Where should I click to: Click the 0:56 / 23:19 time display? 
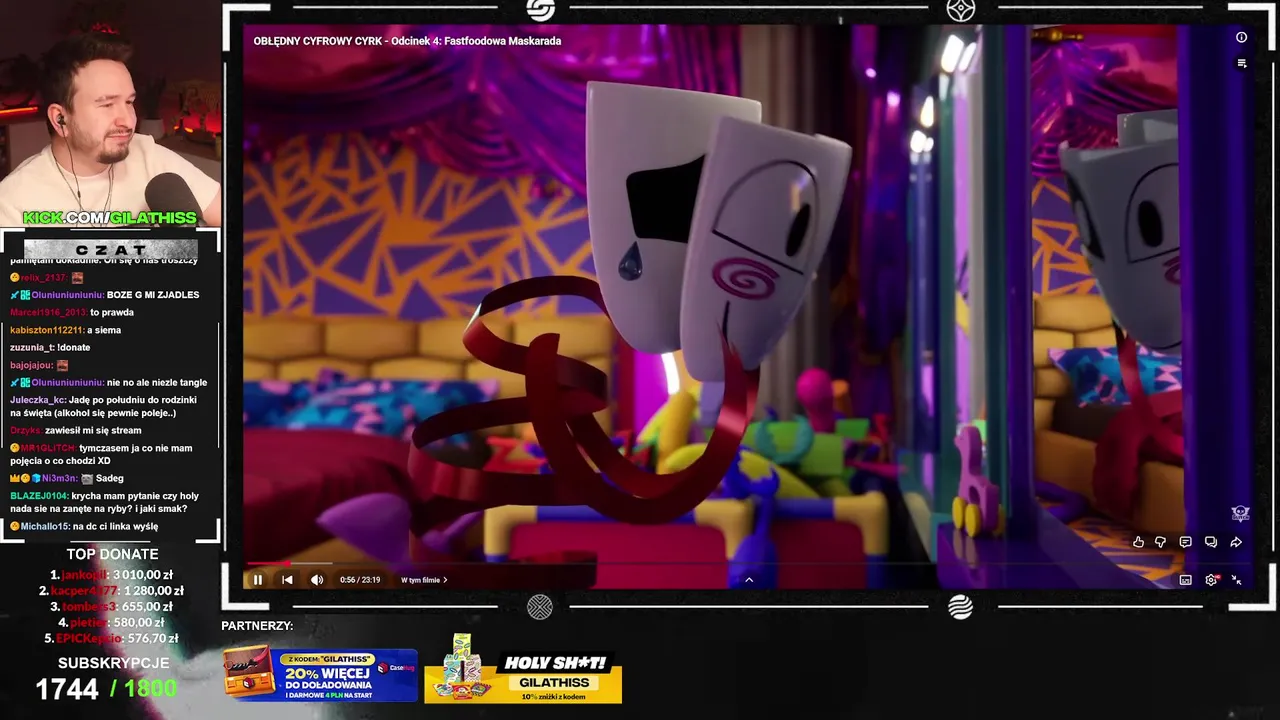click(360, 580)
